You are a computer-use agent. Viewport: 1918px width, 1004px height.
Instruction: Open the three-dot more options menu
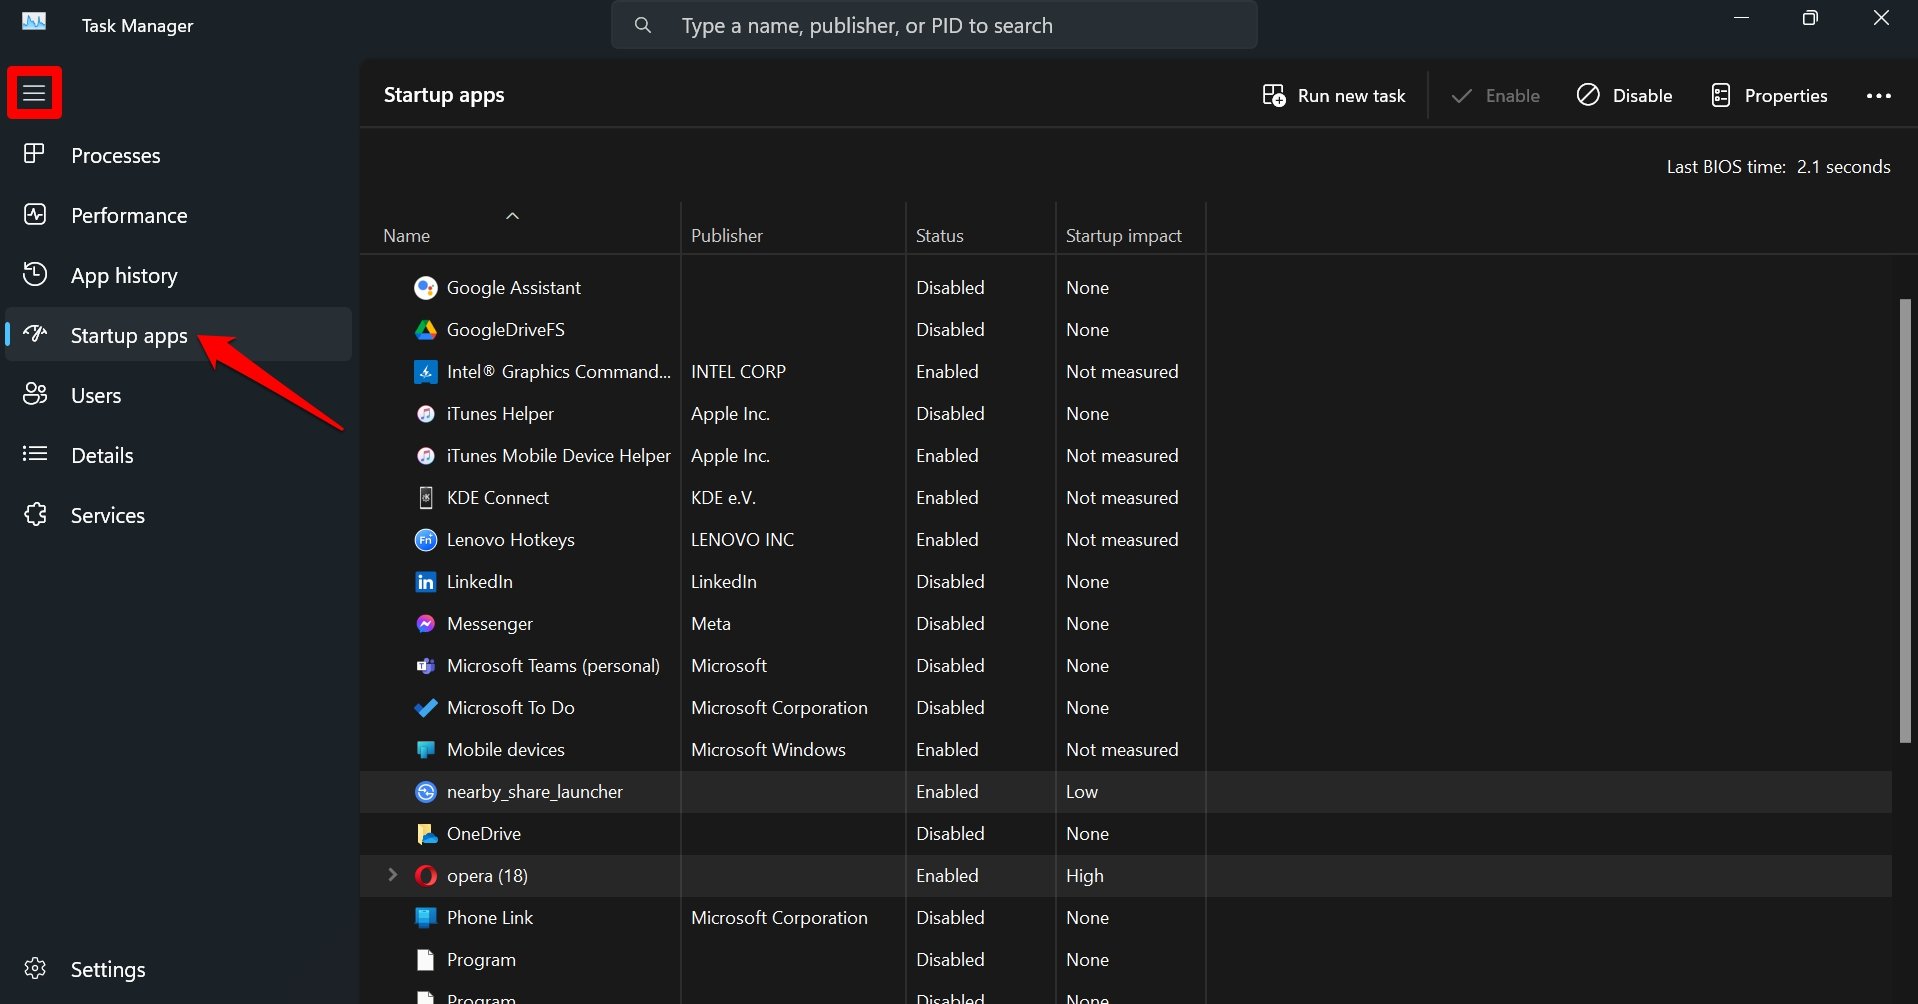1879,96
